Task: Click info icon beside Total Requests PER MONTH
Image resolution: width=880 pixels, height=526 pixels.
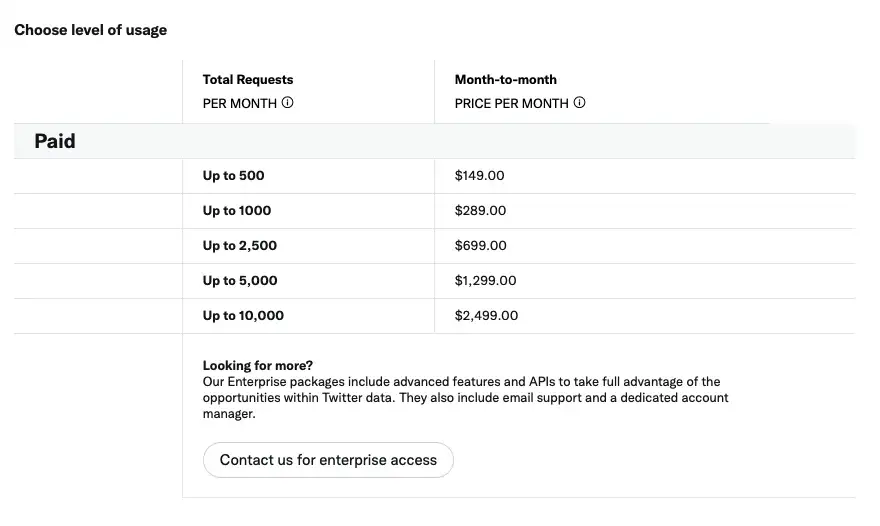Action: [x=288, y=103]
